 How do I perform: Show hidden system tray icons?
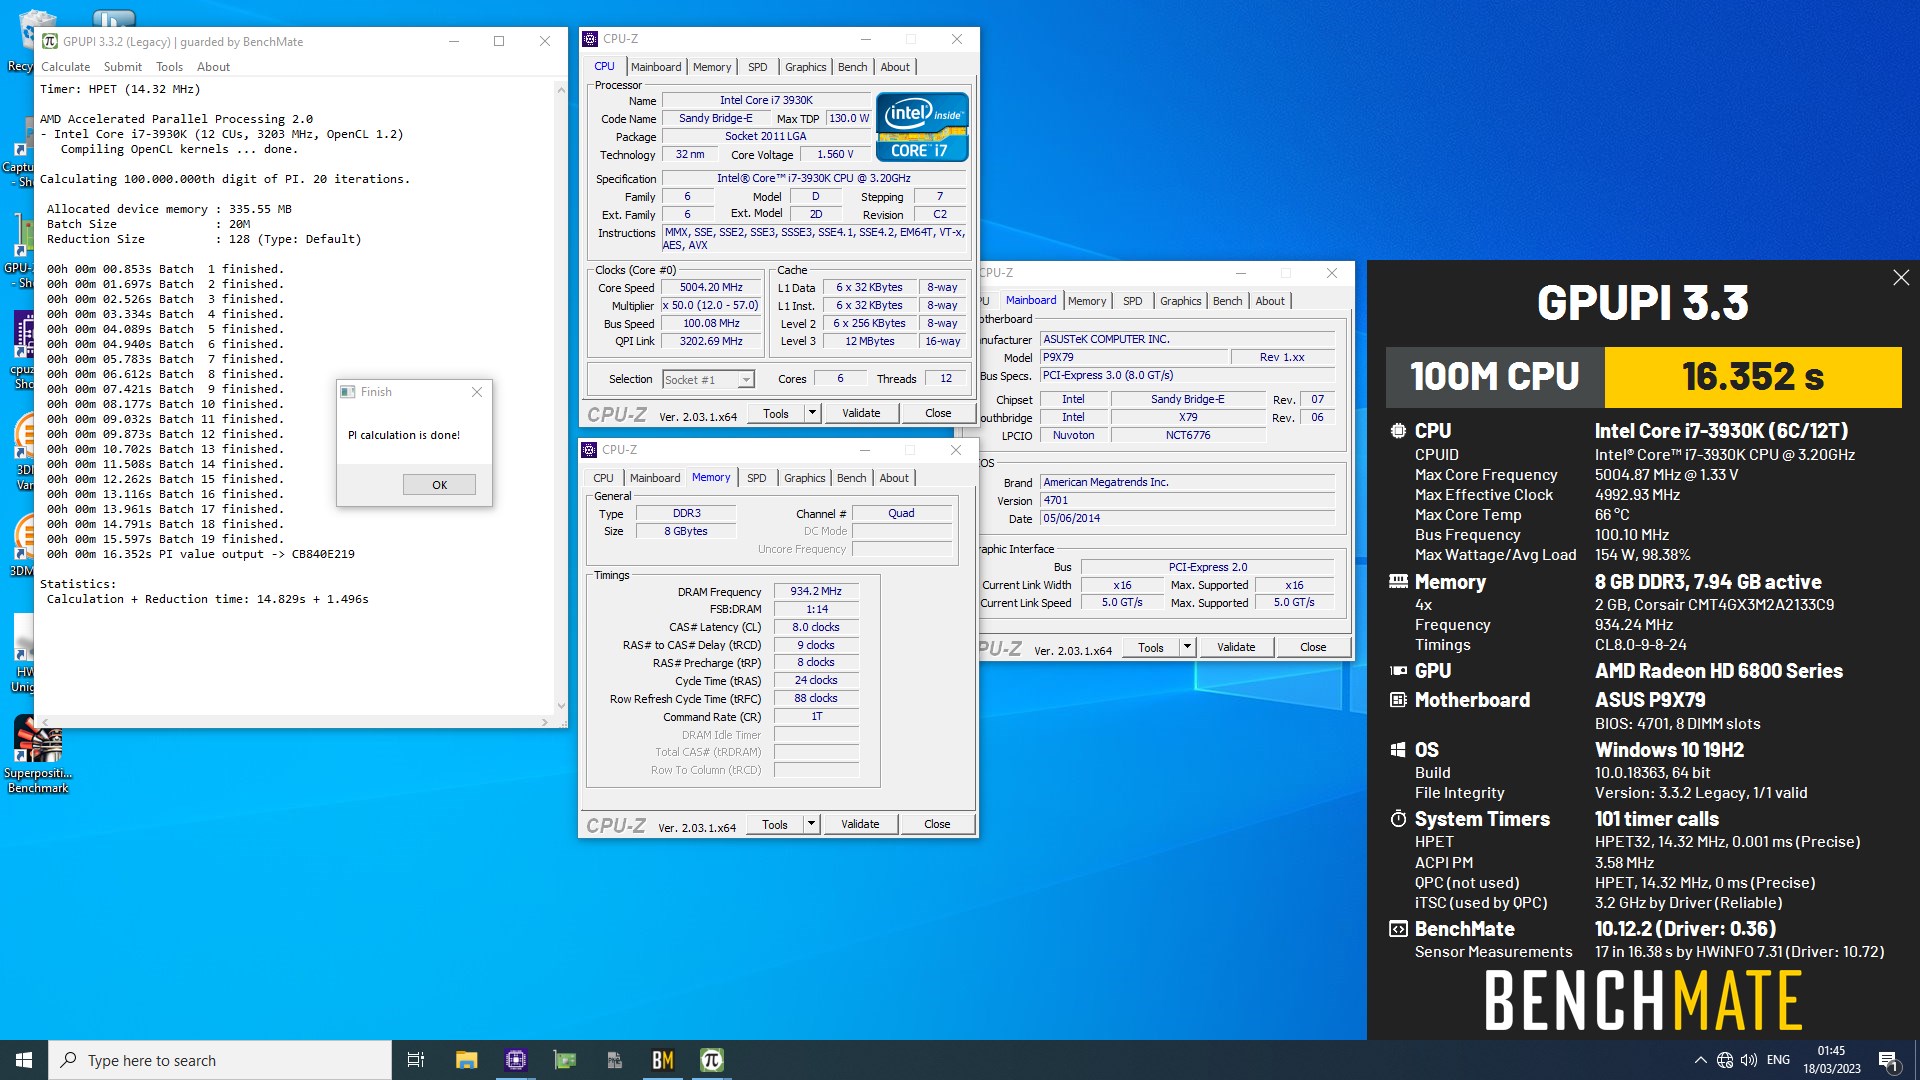coord(1700,1060)
